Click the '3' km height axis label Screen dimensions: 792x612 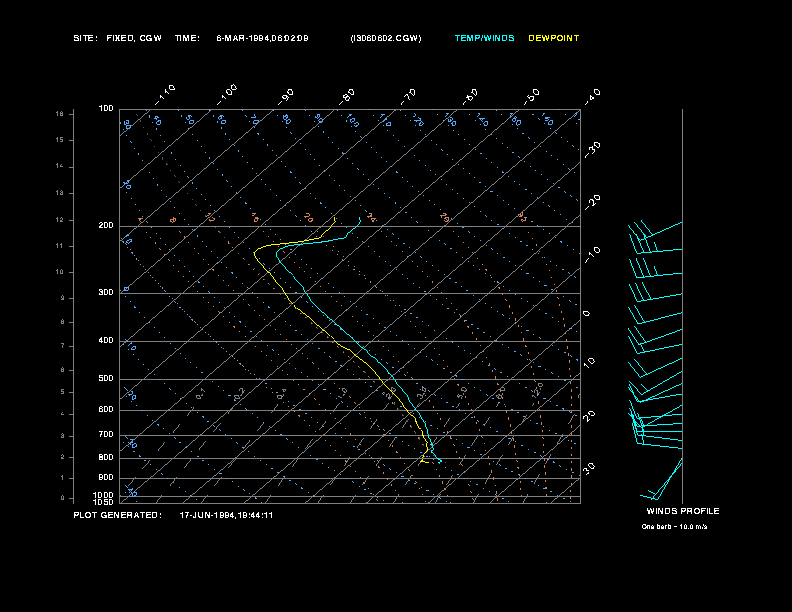tap(63, 436)
